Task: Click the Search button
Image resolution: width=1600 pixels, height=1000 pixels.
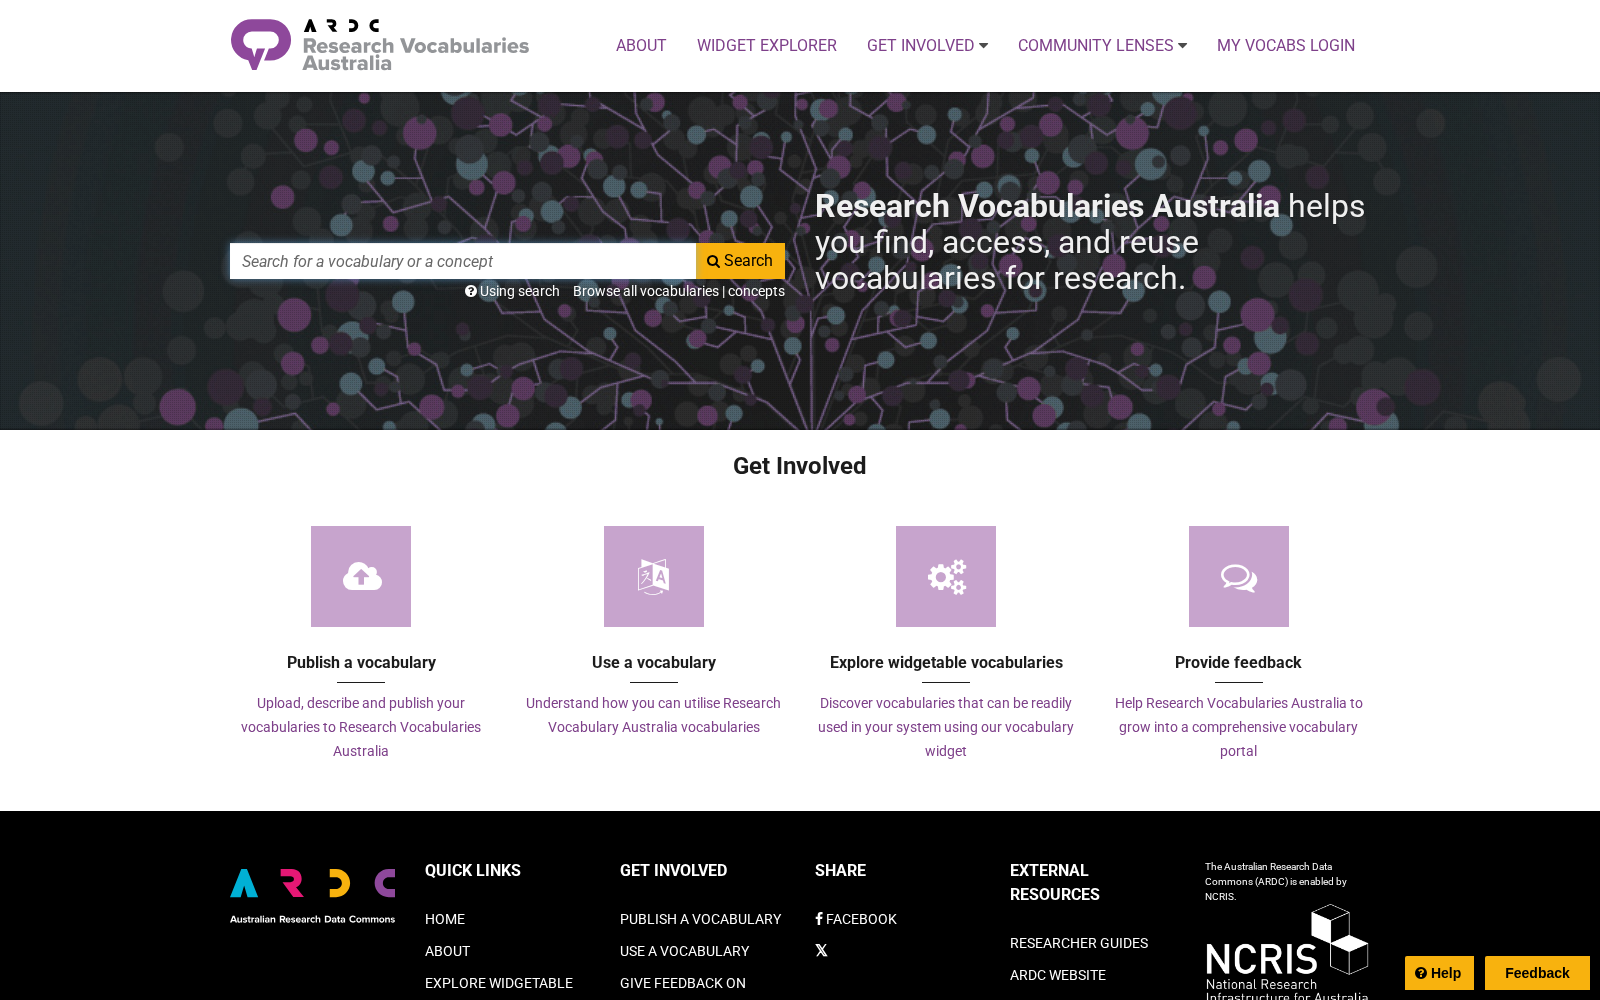Action: click(740, 261)
